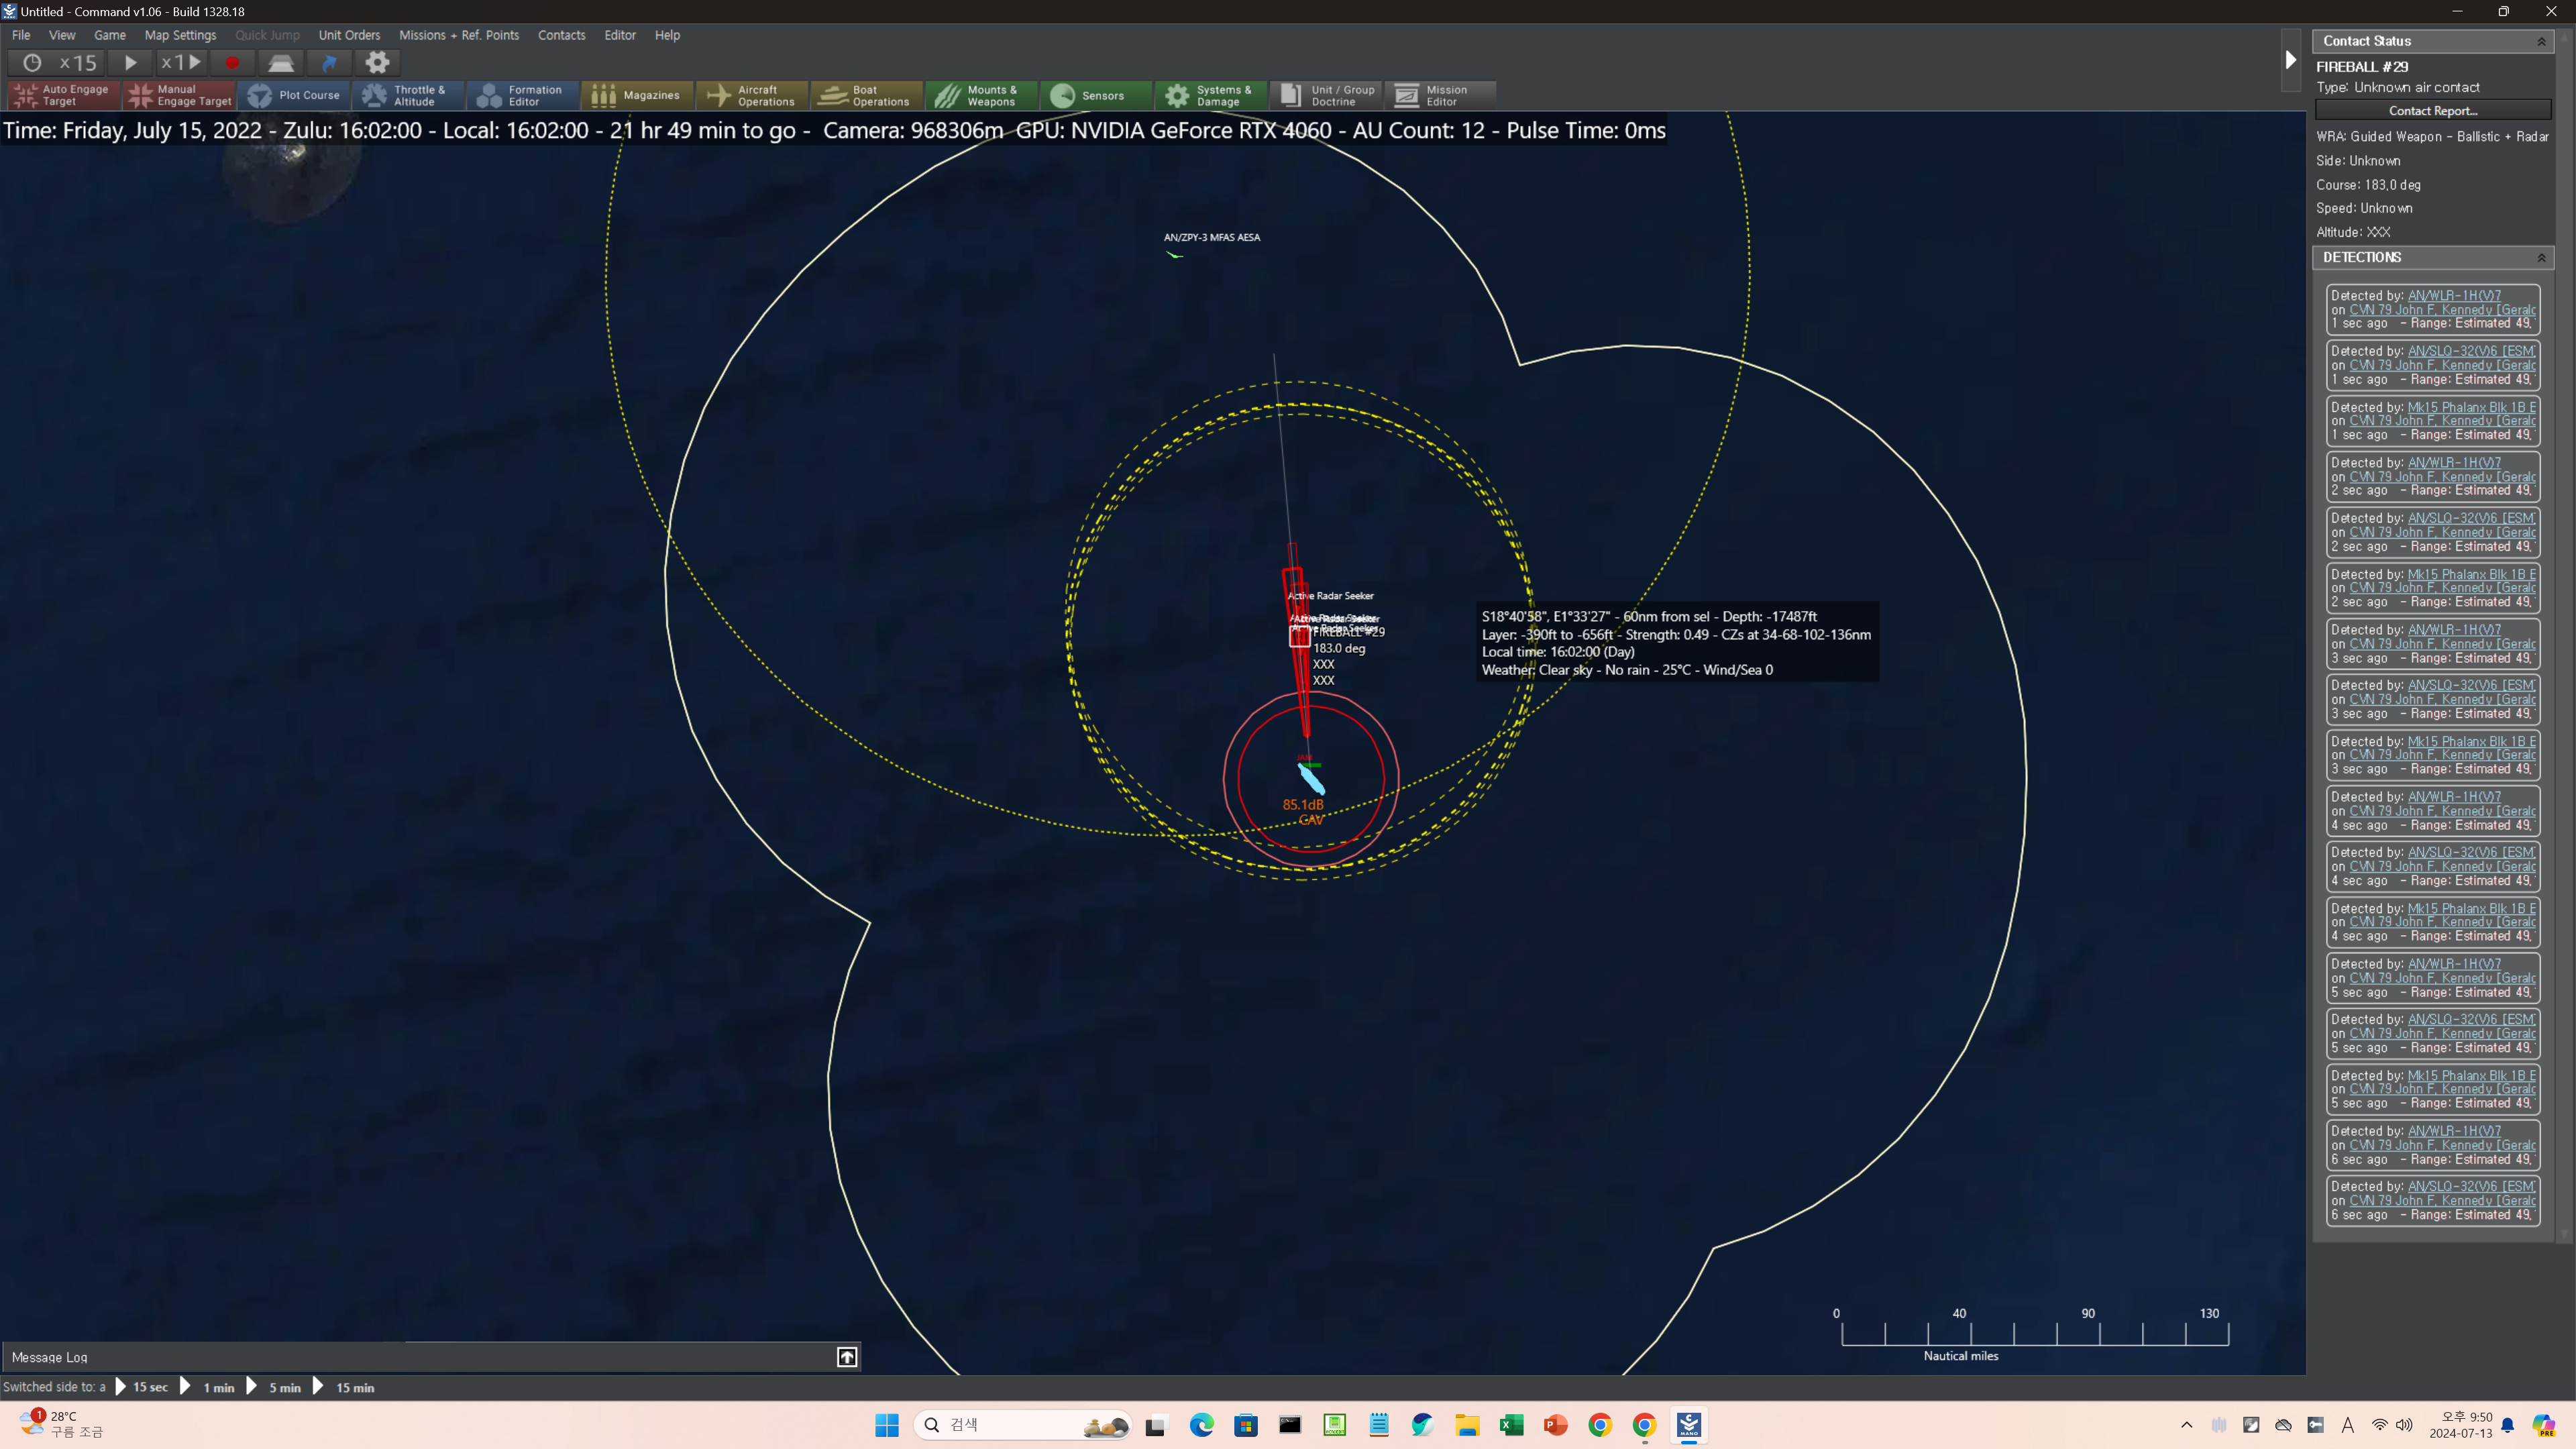Select the FIREBALL #29 contact on map

[1299, 636]
